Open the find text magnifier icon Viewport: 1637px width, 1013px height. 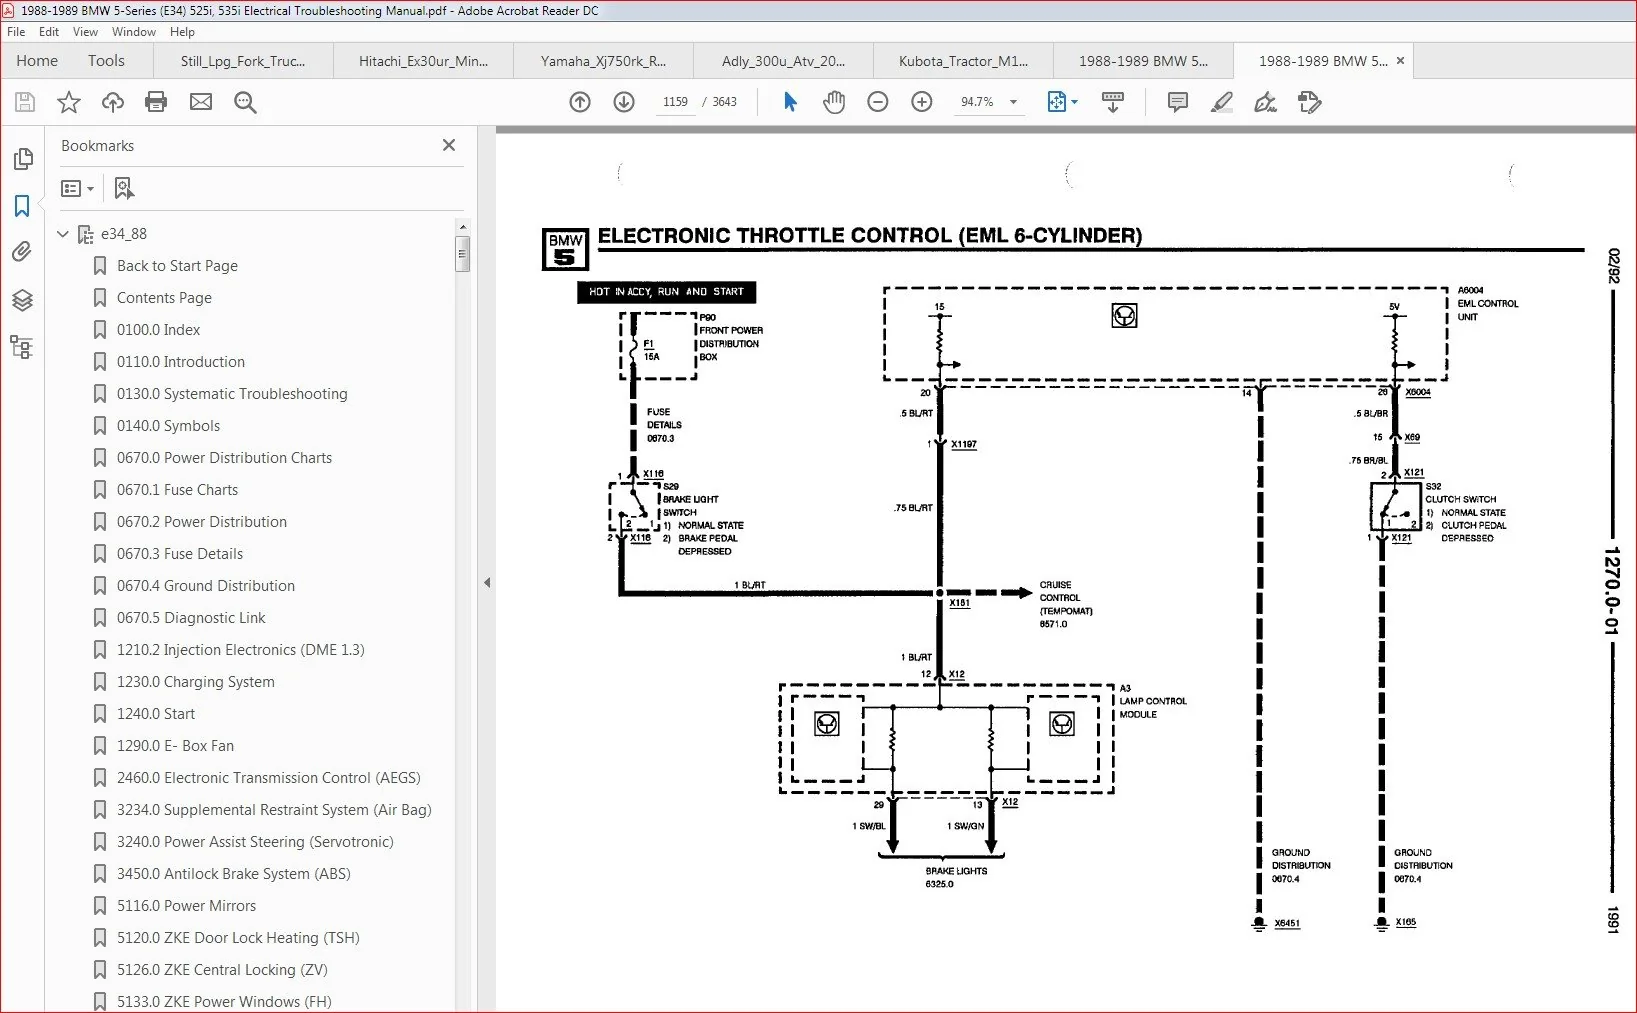tap(245, 102)
